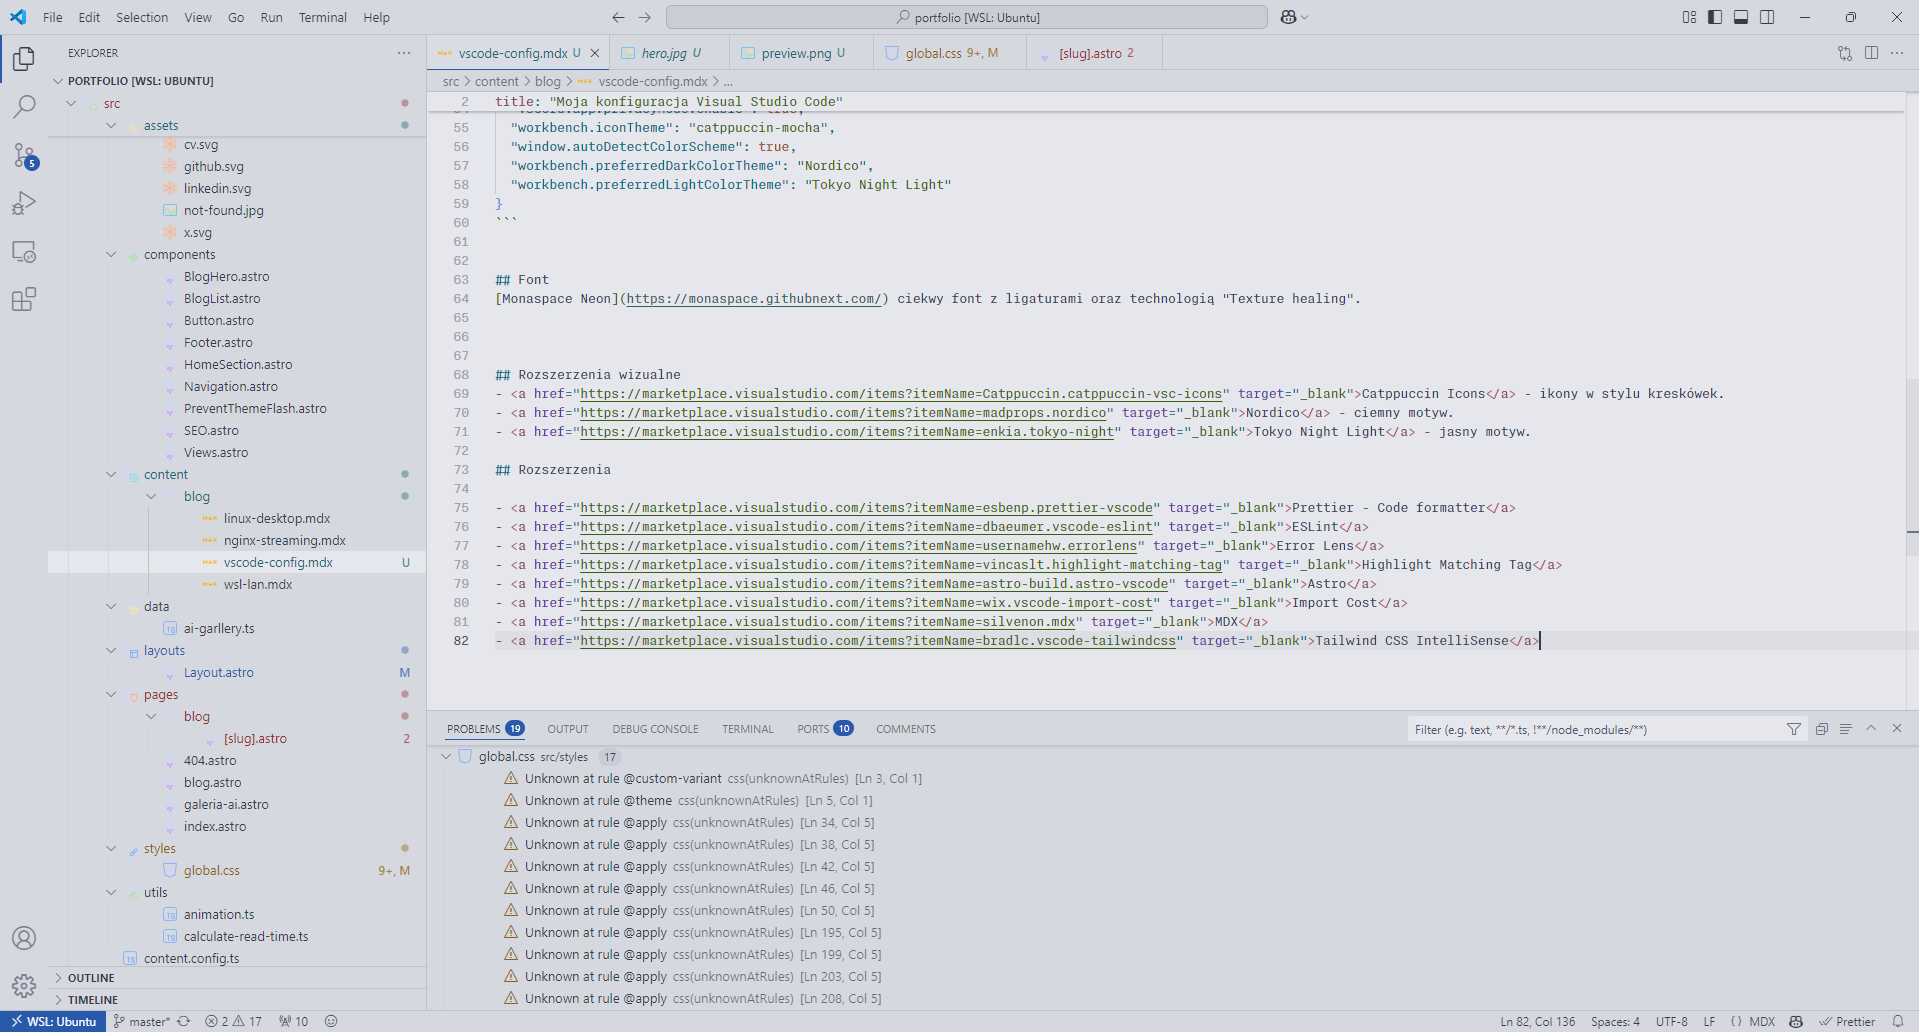Open the monaspace.githubnext.com link
This screenshot has width=1919, height=1032.
pyautogui.click(x=754, y=299)
